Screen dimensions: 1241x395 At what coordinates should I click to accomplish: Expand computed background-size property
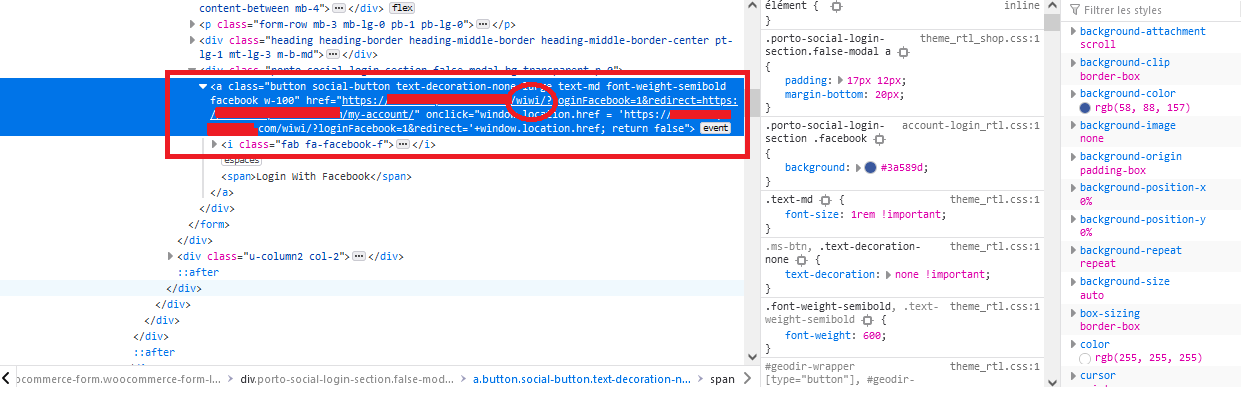tap(1073, 282)
